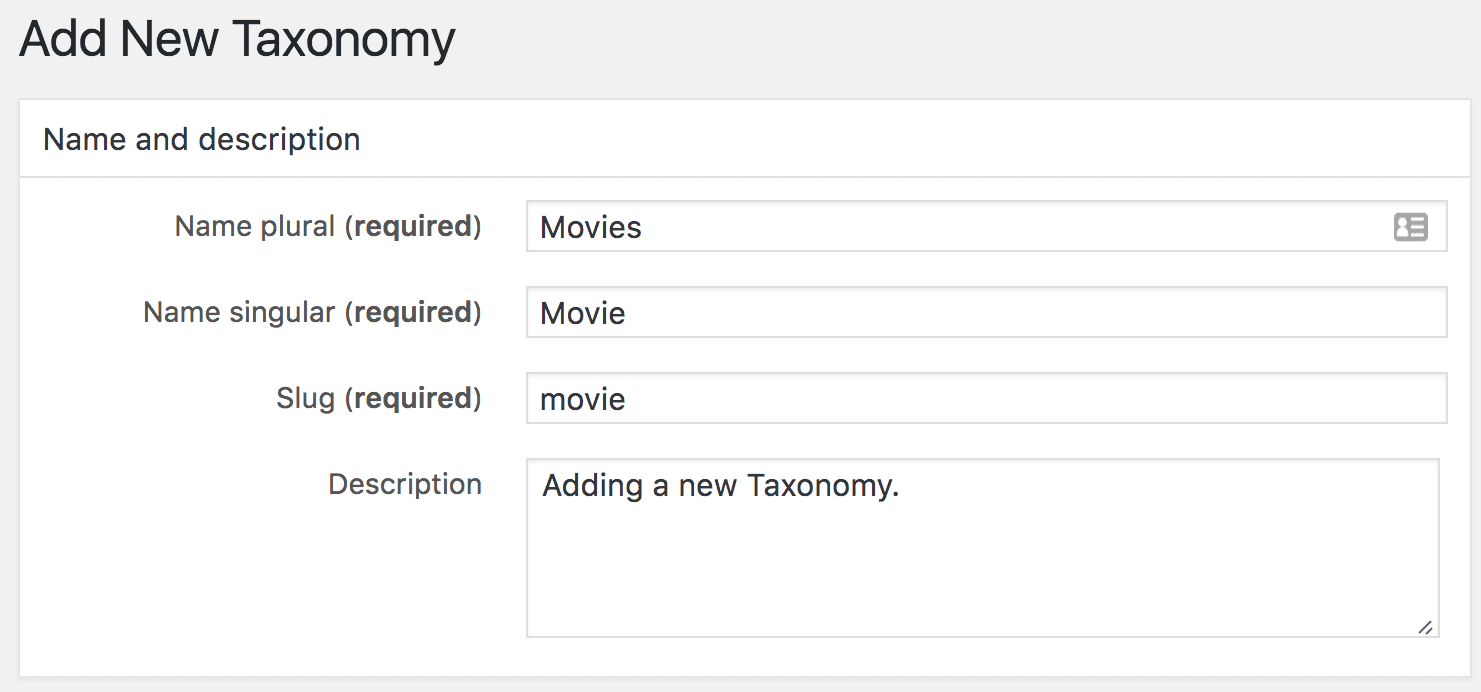Select the text 'Movies' in Name plural

click(590, 228)
